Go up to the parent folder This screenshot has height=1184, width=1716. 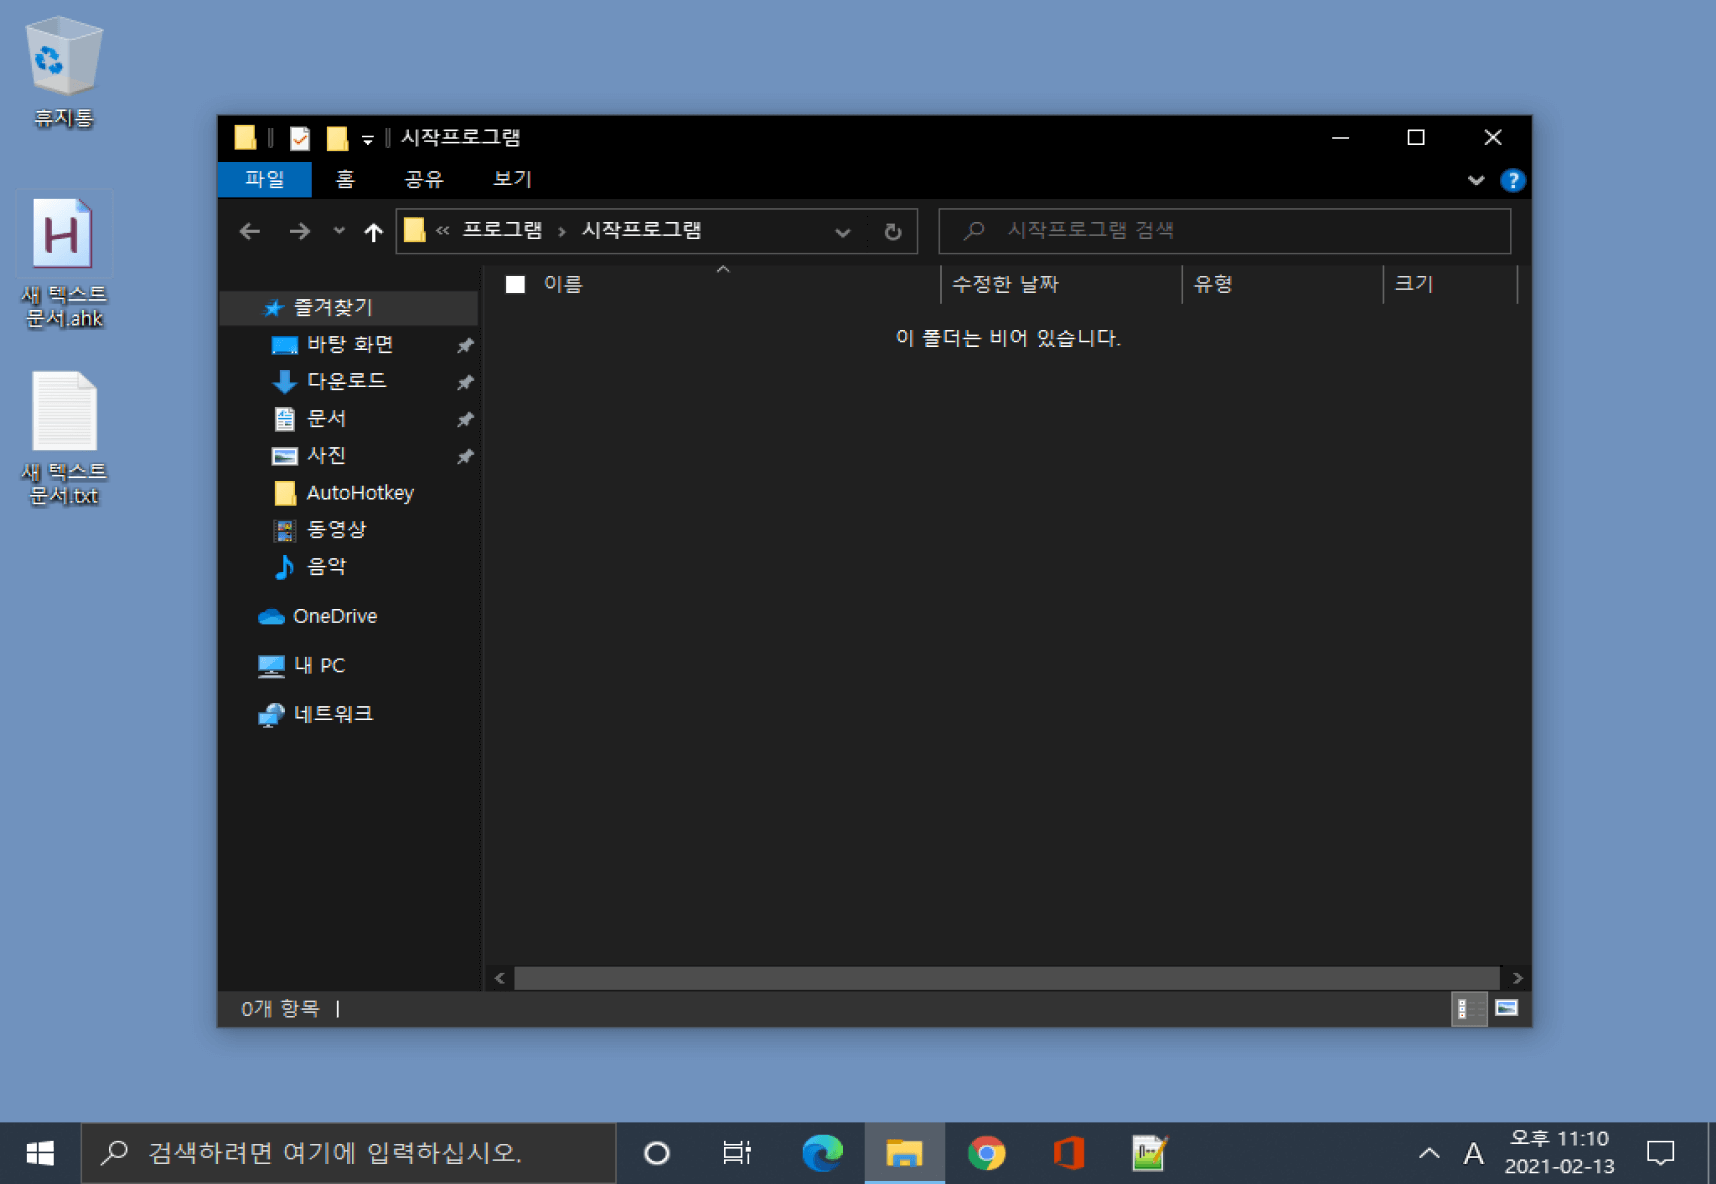click(x=373, y=231)
